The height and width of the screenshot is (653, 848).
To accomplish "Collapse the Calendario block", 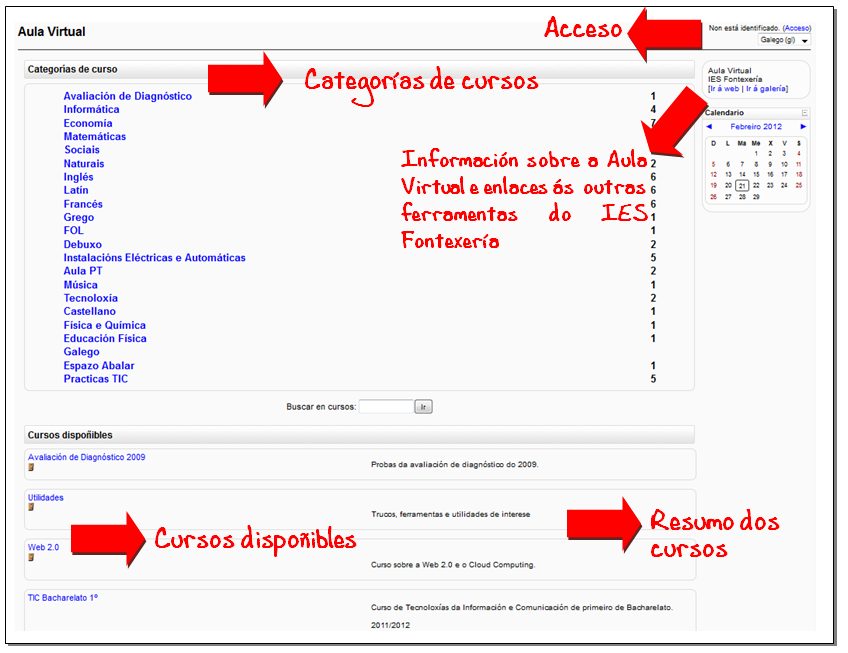I will pos(805,113).
